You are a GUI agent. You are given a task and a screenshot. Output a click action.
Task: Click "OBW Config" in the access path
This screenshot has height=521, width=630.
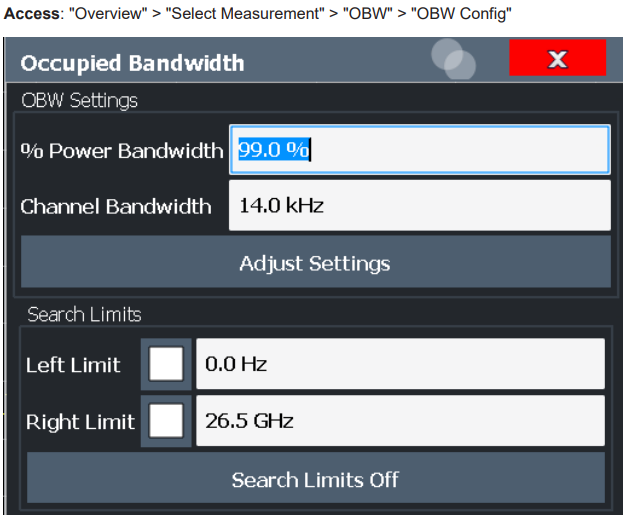pos(461,14)
